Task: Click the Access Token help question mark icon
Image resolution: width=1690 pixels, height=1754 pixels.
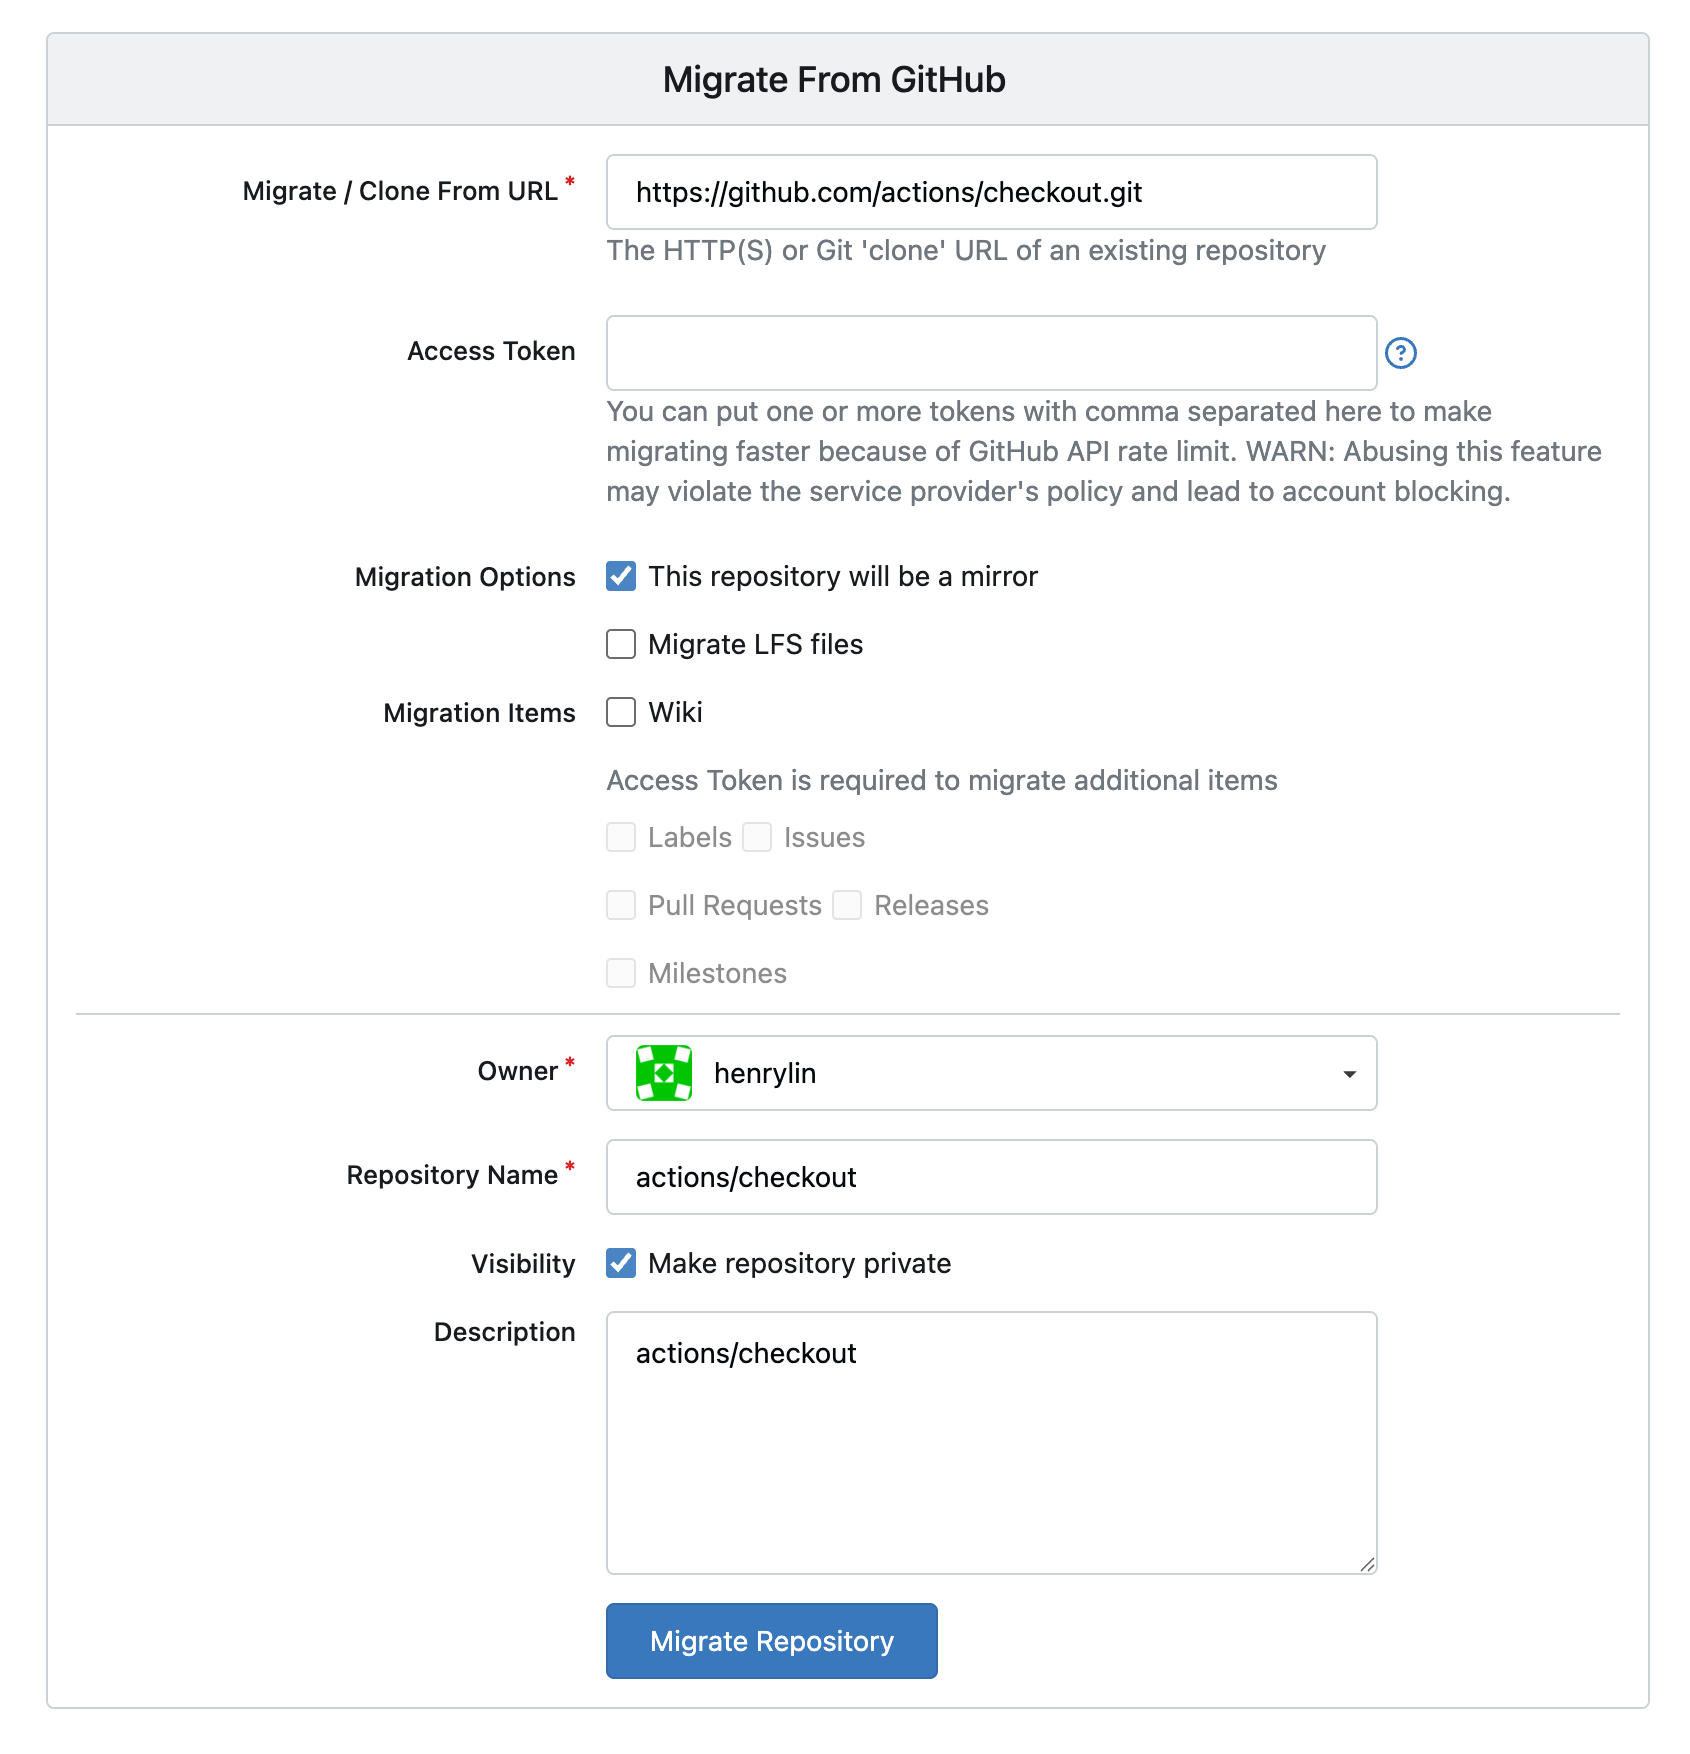Action: click(x=1400, y=353)
